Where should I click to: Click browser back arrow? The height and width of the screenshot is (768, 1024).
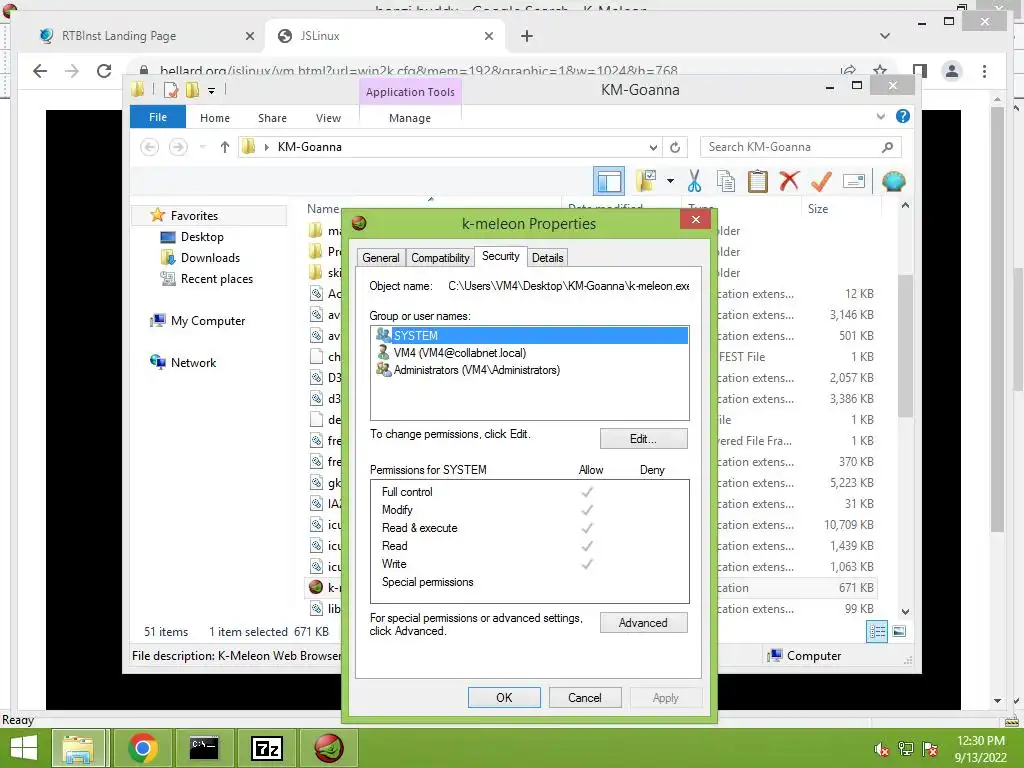pyautogui.click(x=40, y=71)
